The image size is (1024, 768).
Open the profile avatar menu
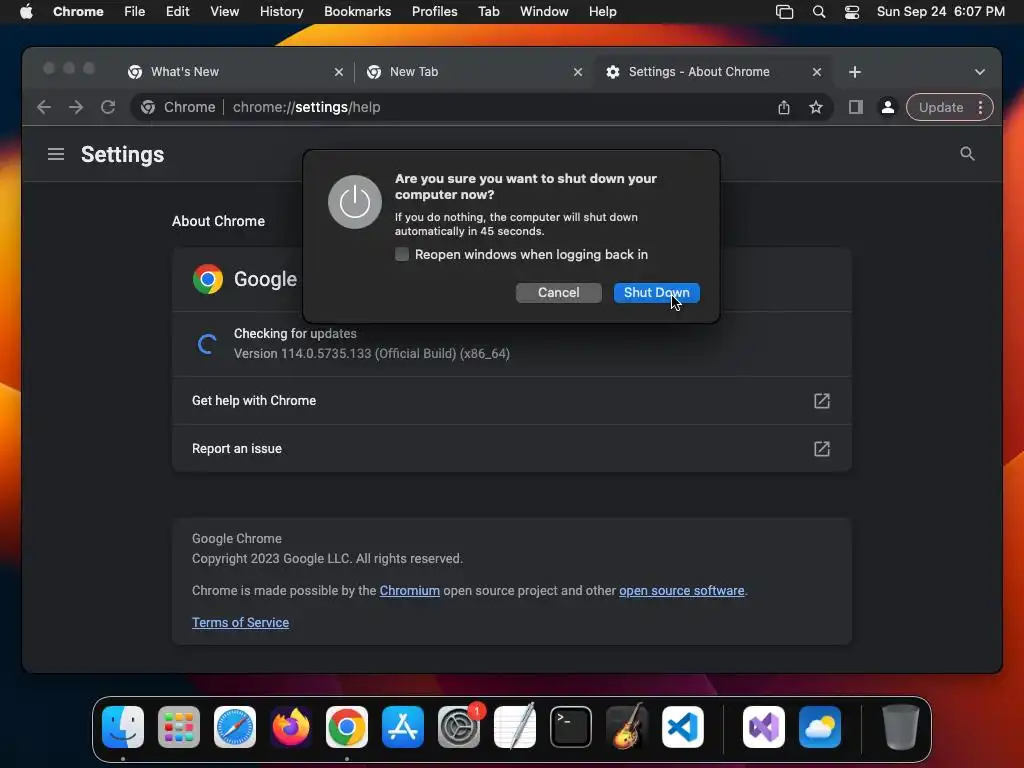888,107
